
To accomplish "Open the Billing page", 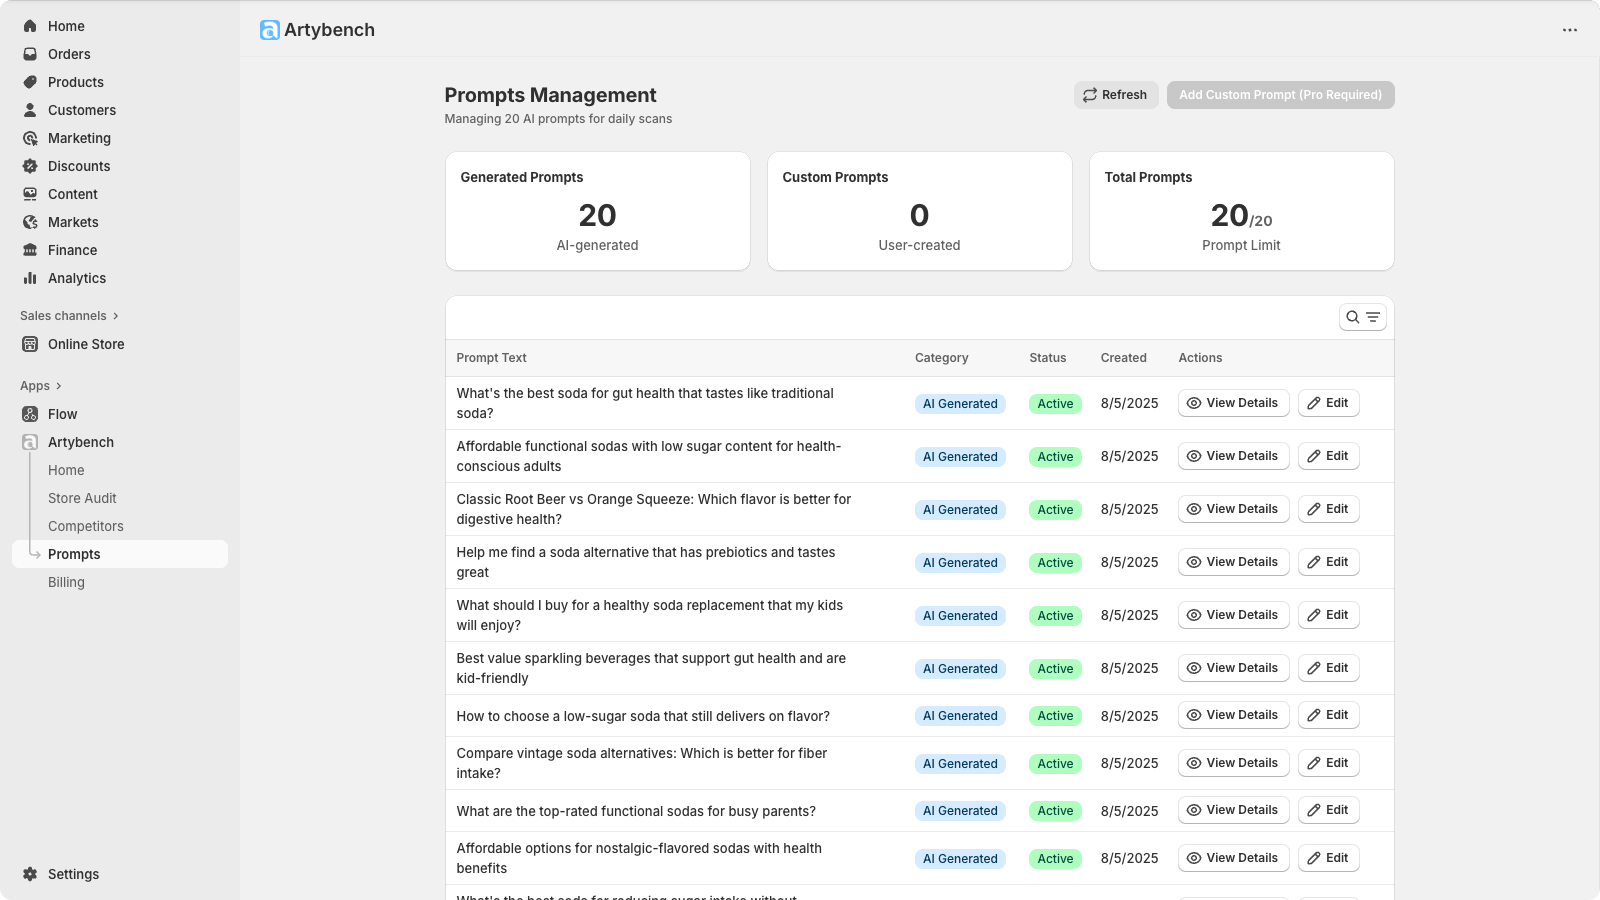I will coord(66,582).
